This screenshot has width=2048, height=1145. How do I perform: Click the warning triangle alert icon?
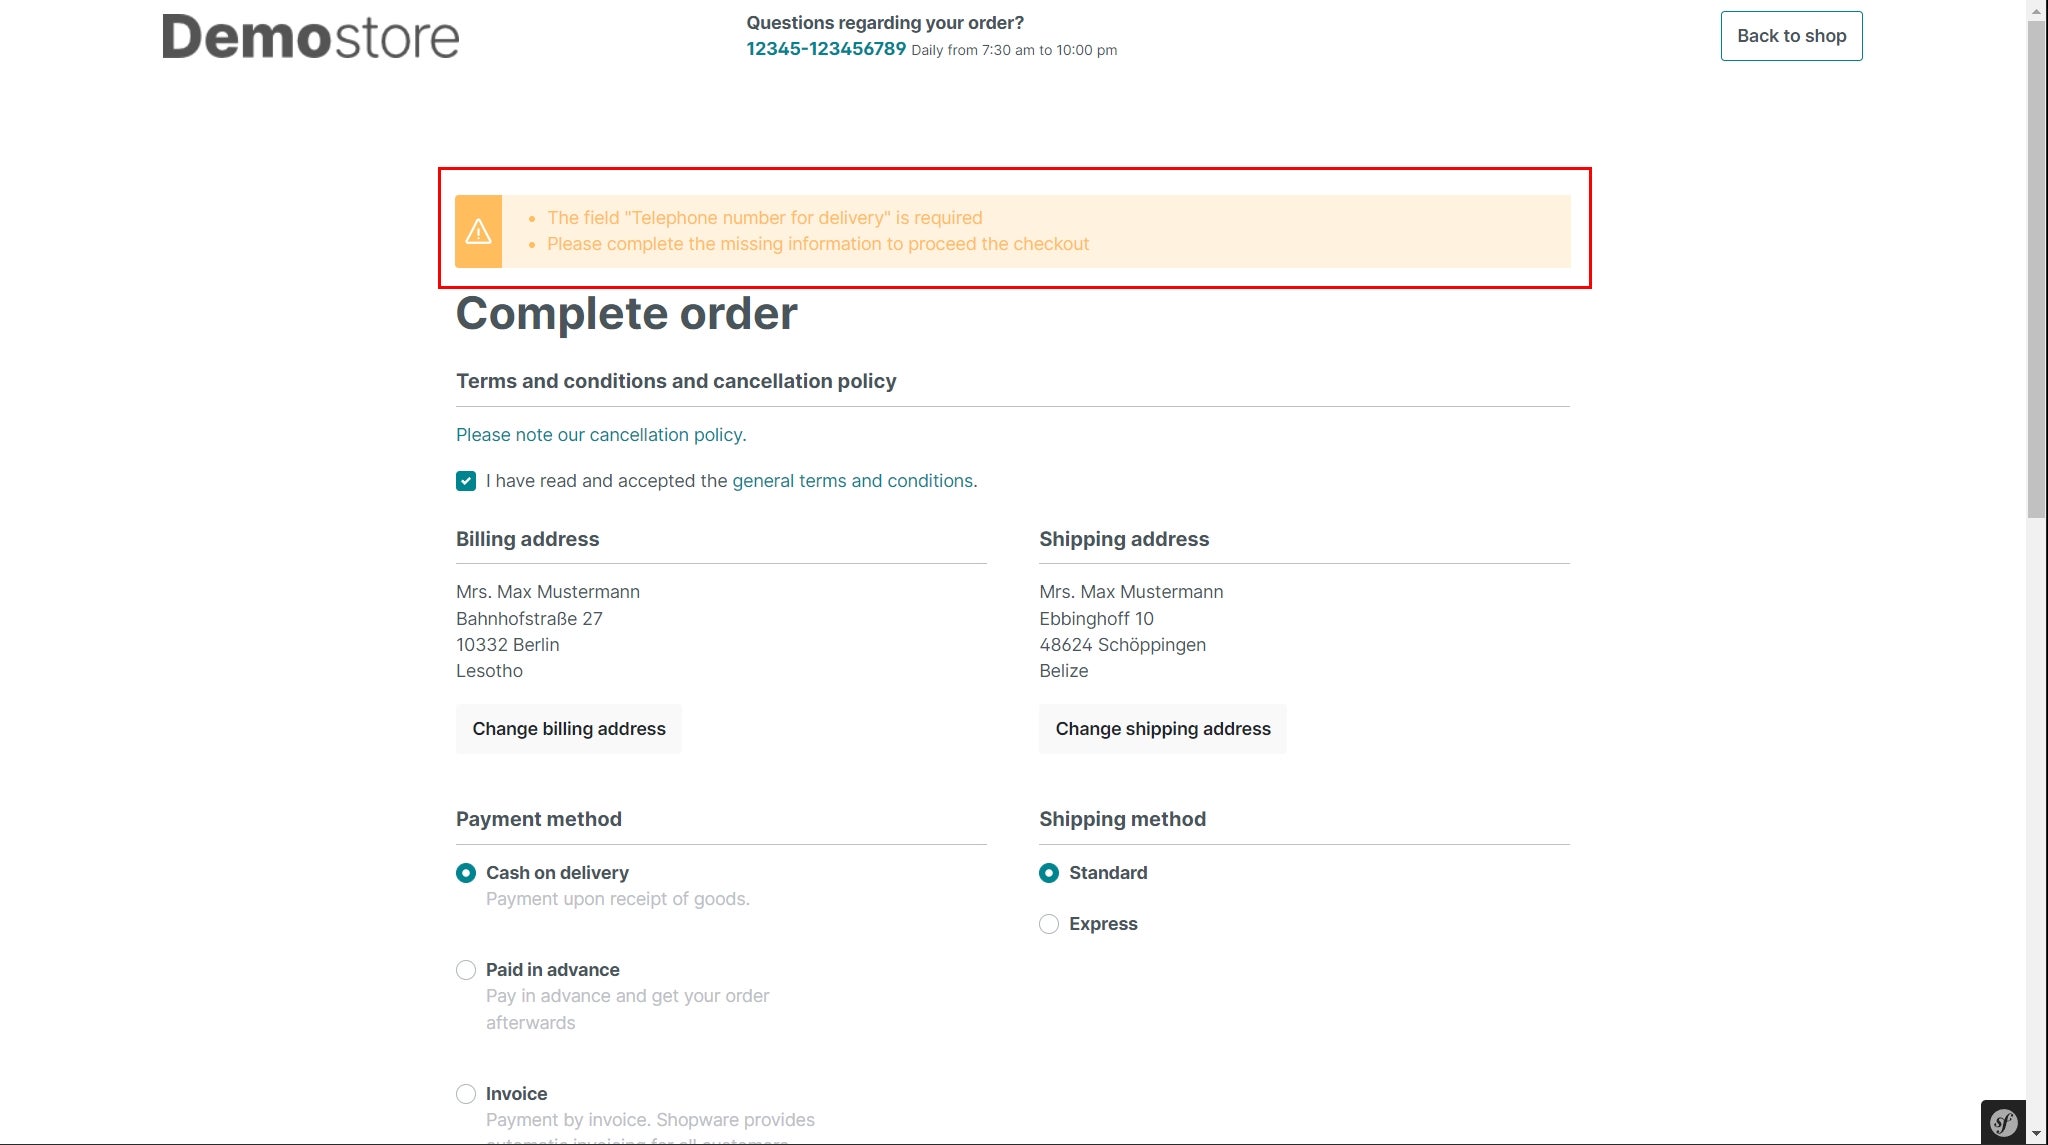coord(478,231)
